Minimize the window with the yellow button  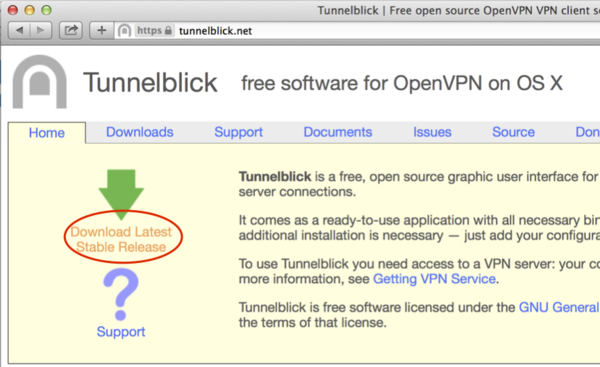[29, 10]
